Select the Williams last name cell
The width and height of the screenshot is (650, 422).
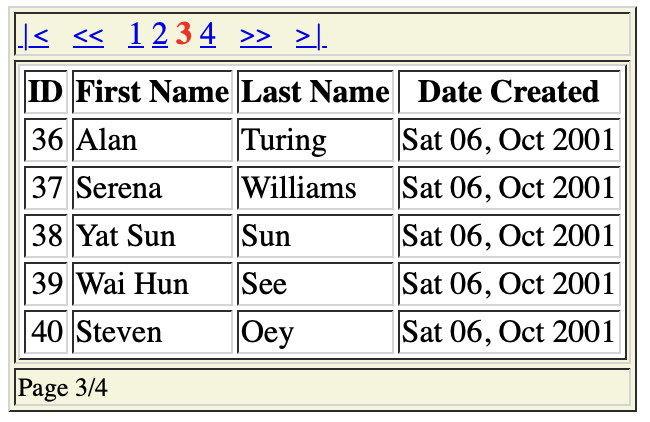[315, 188]
